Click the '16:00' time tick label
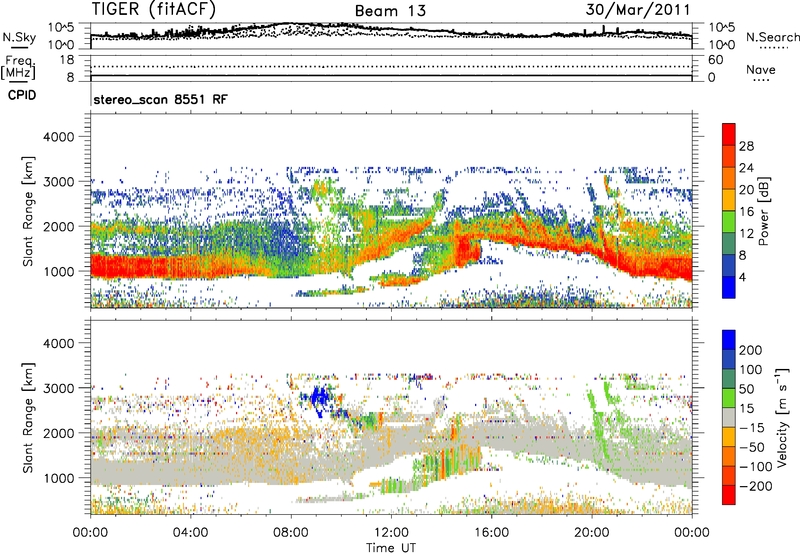800x554 pixels. pyautogui.click(x=491, y=533)
